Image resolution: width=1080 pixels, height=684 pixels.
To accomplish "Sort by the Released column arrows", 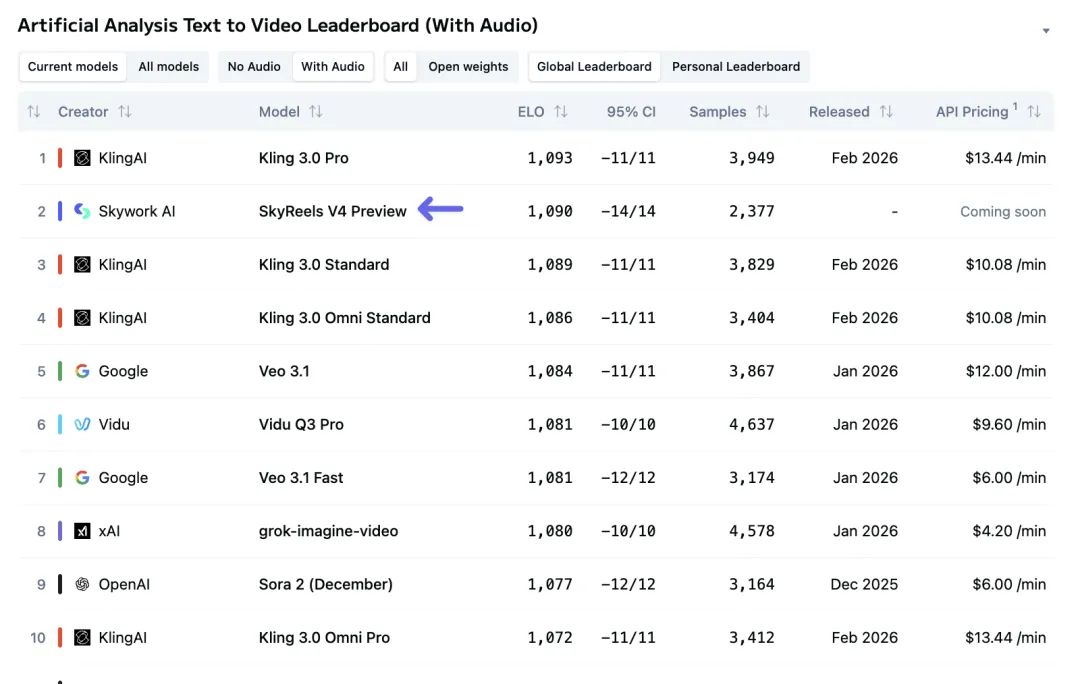I will 886,112.
